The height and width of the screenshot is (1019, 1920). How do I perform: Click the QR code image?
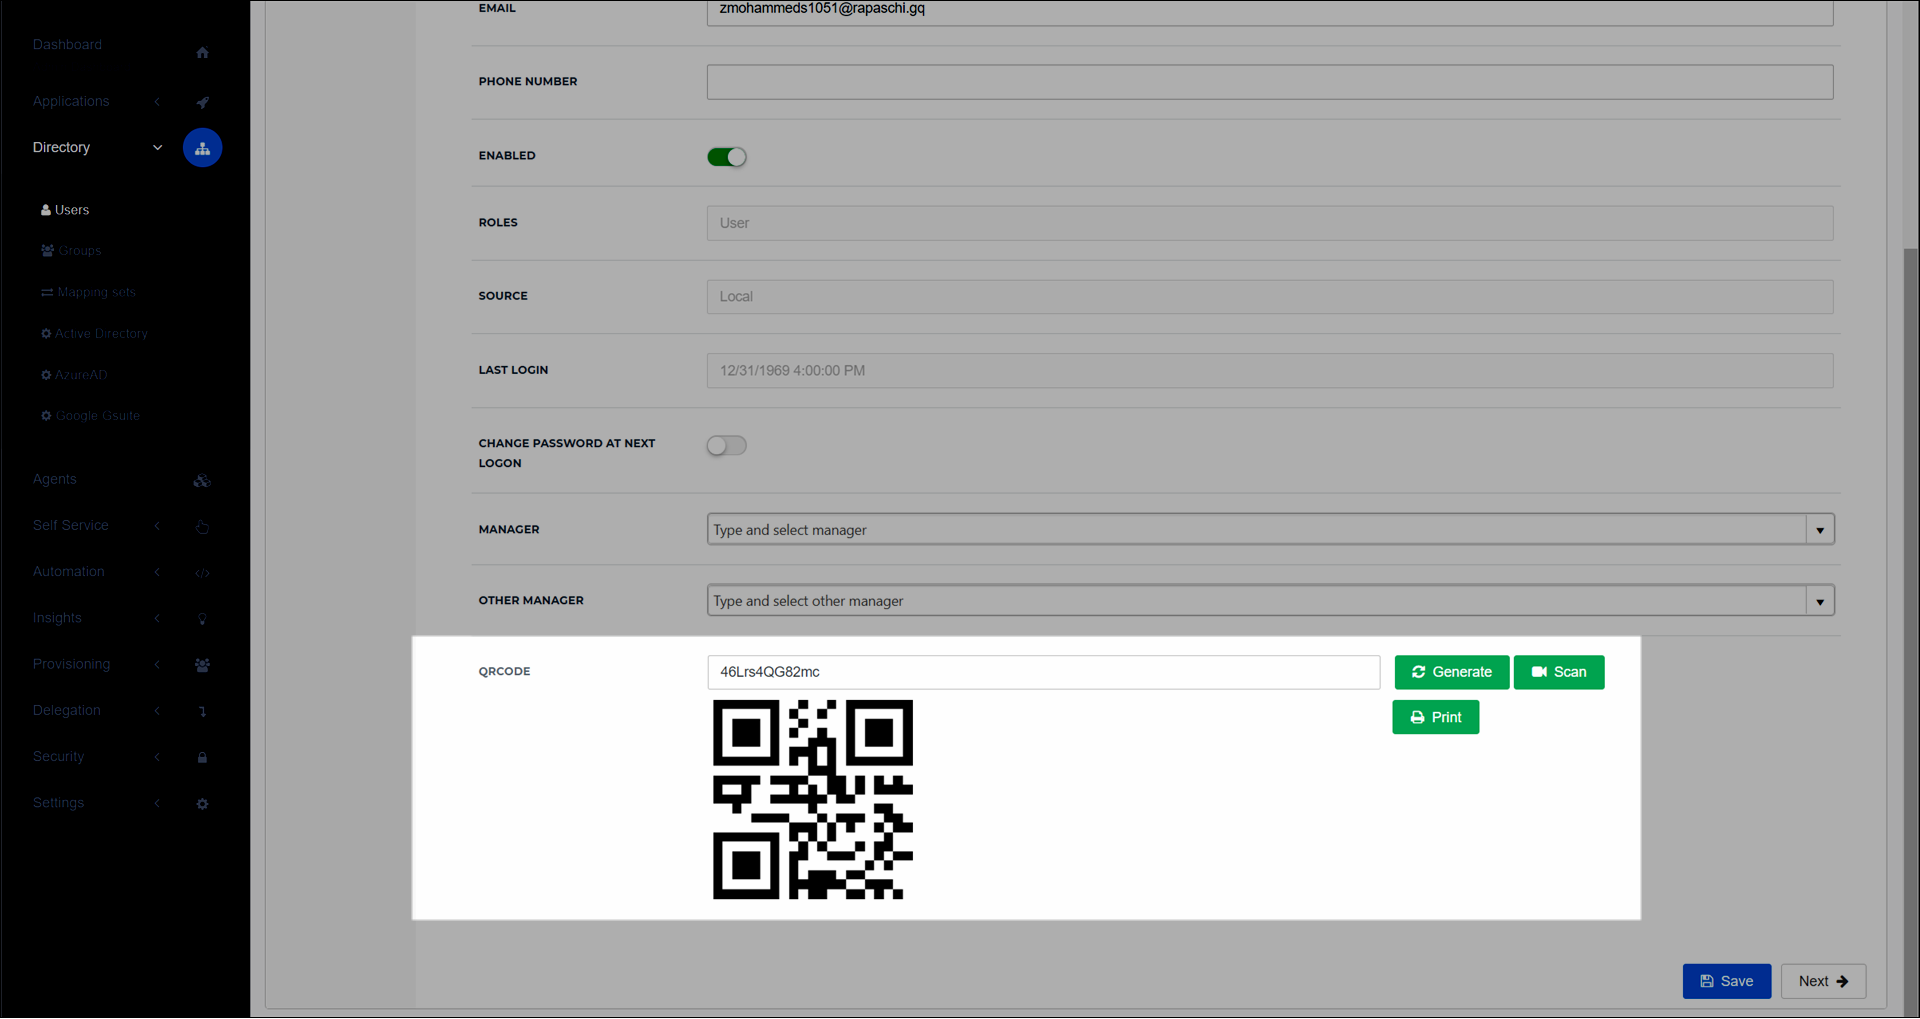(x=812, y=800)
